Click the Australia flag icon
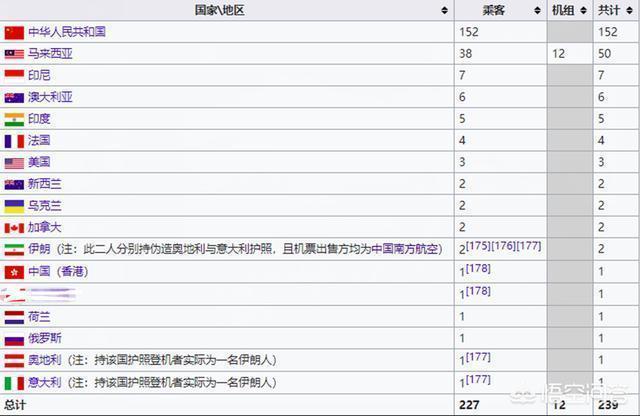Screen dimensions: 640x416 [x=14, y=98]
